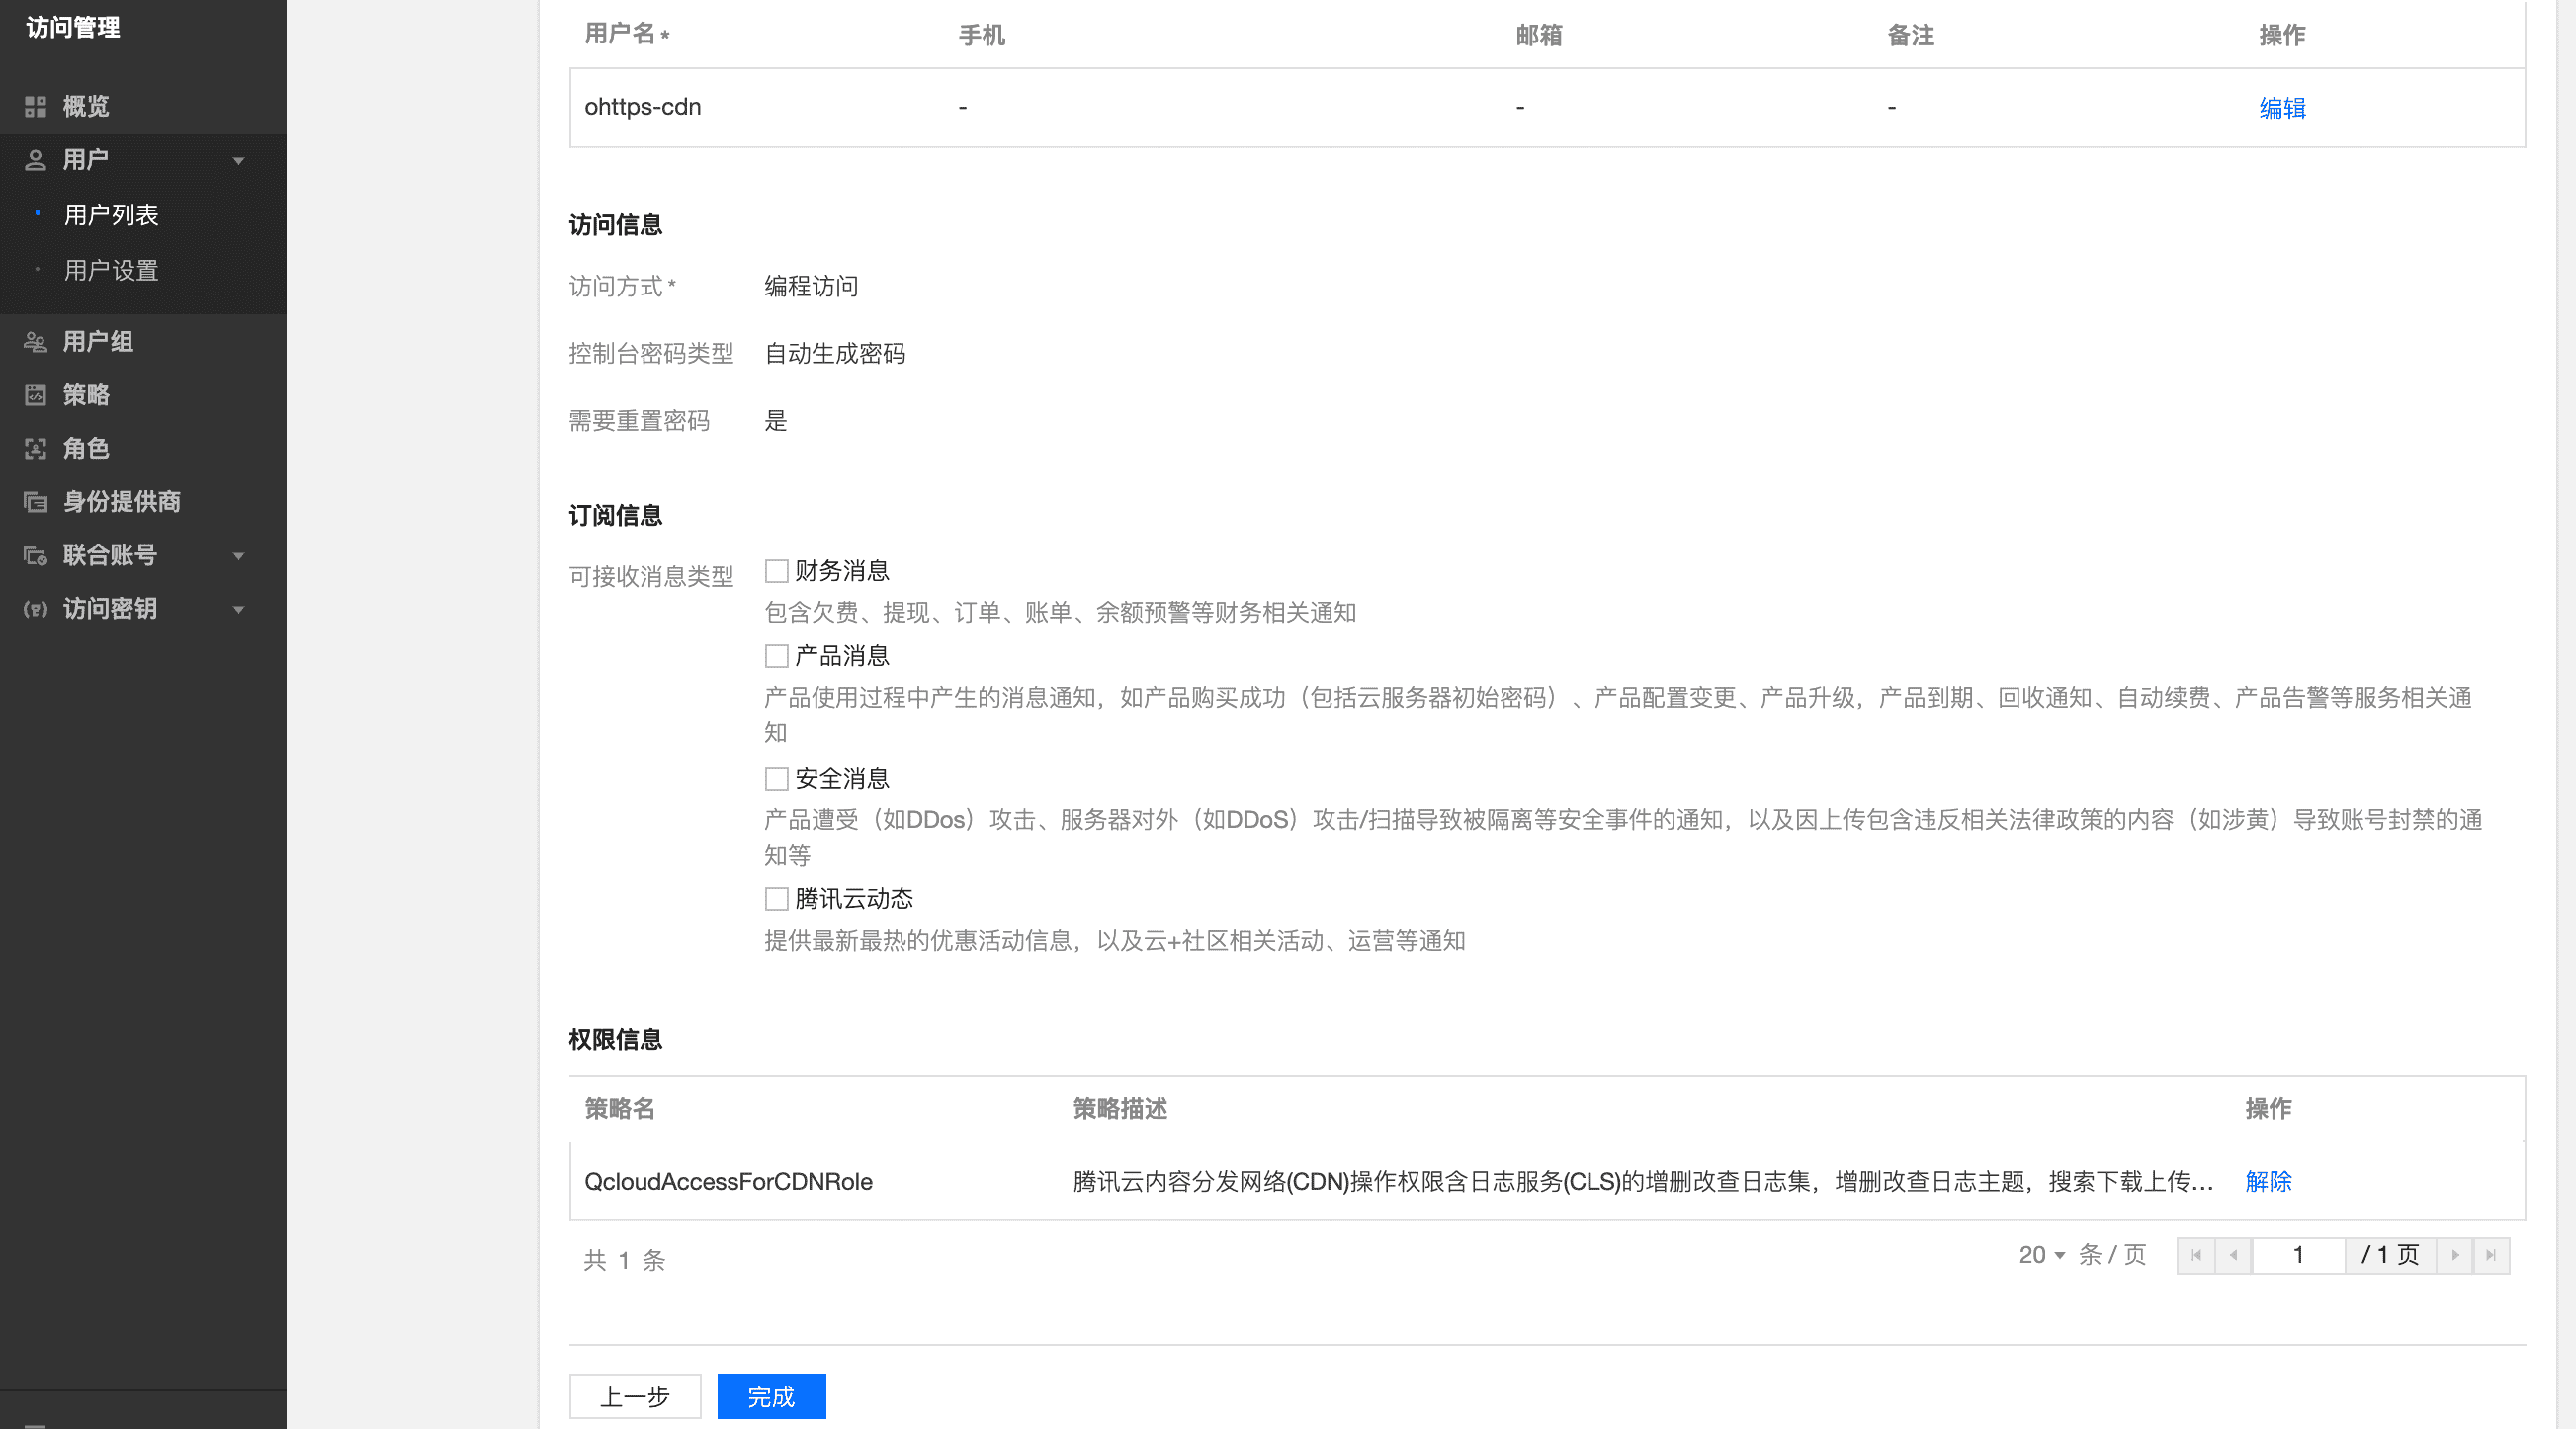
Task: Check the 腾讯云动态 checkbox
Action: pyautogui.click(x=776, y=899)
